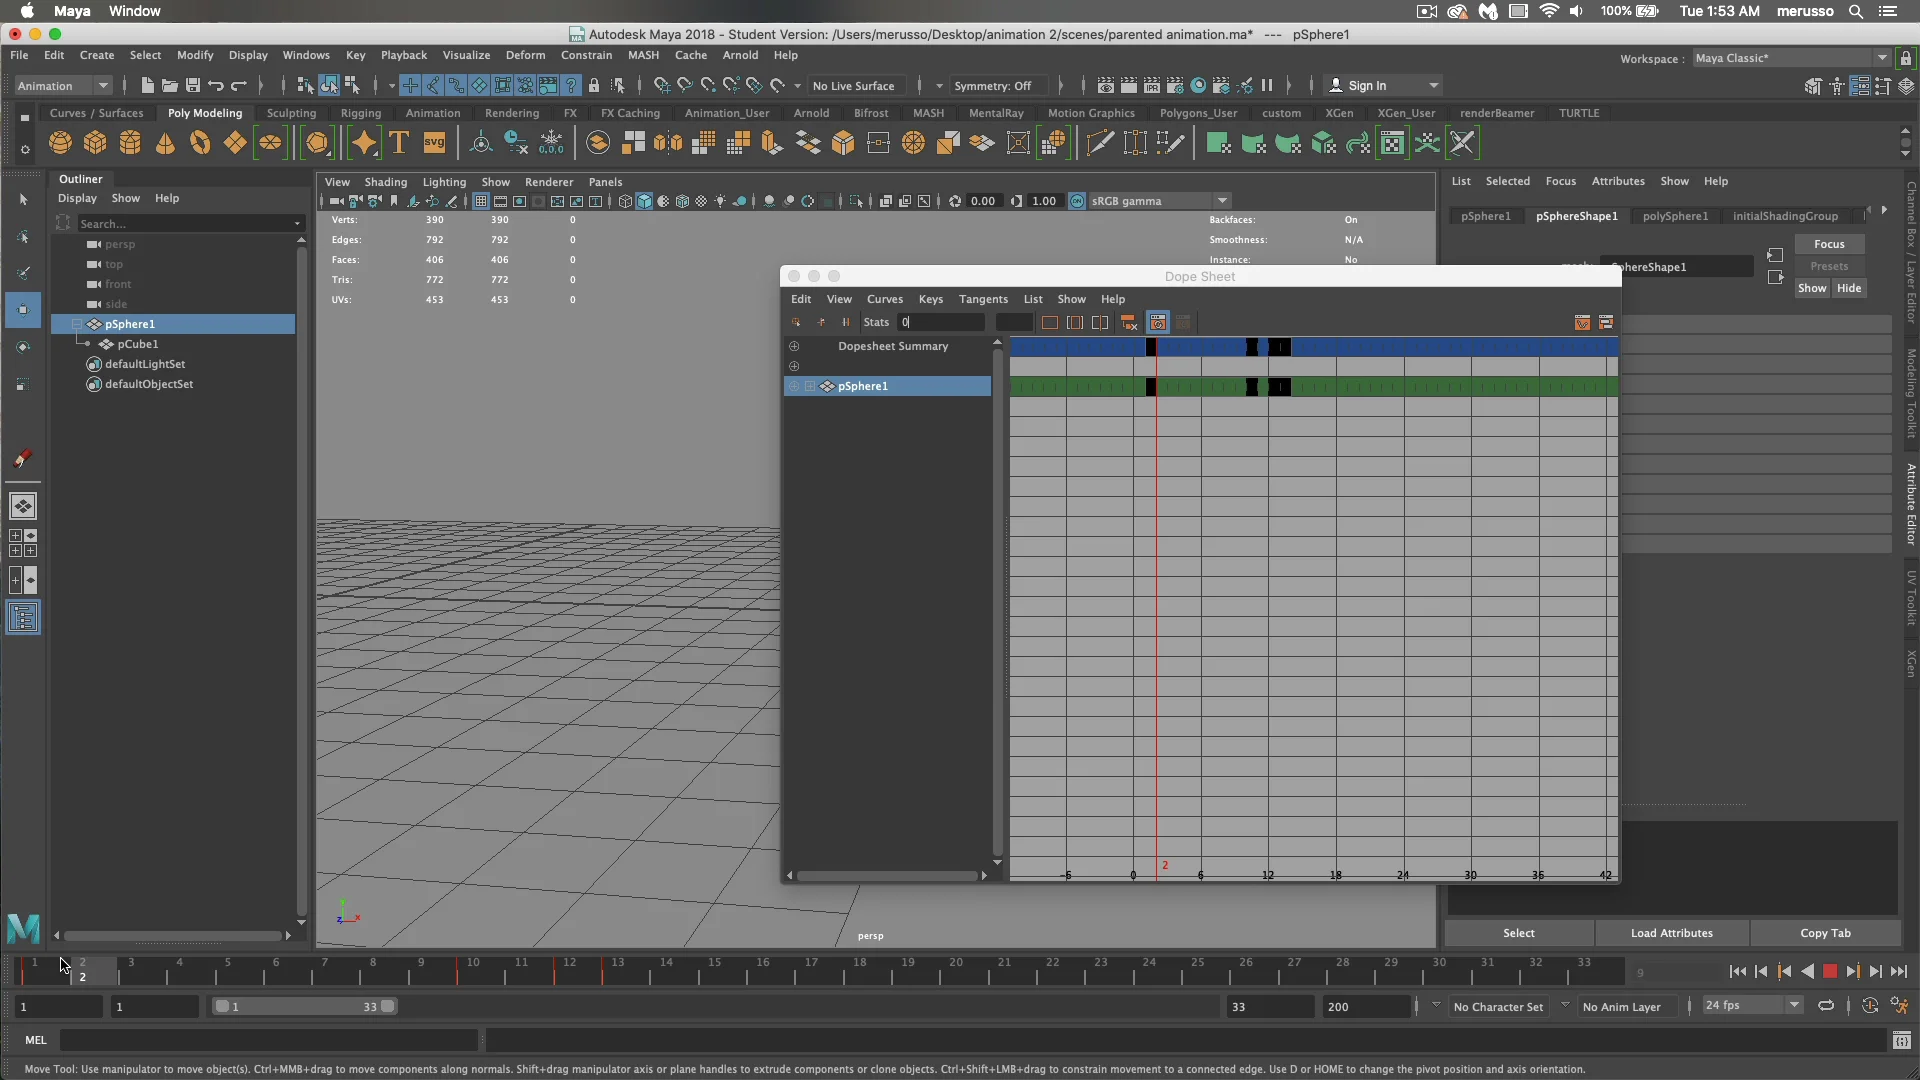Enable snap to grids magnet in status line
The image size is (1920, 1080).
coord(661,85)
